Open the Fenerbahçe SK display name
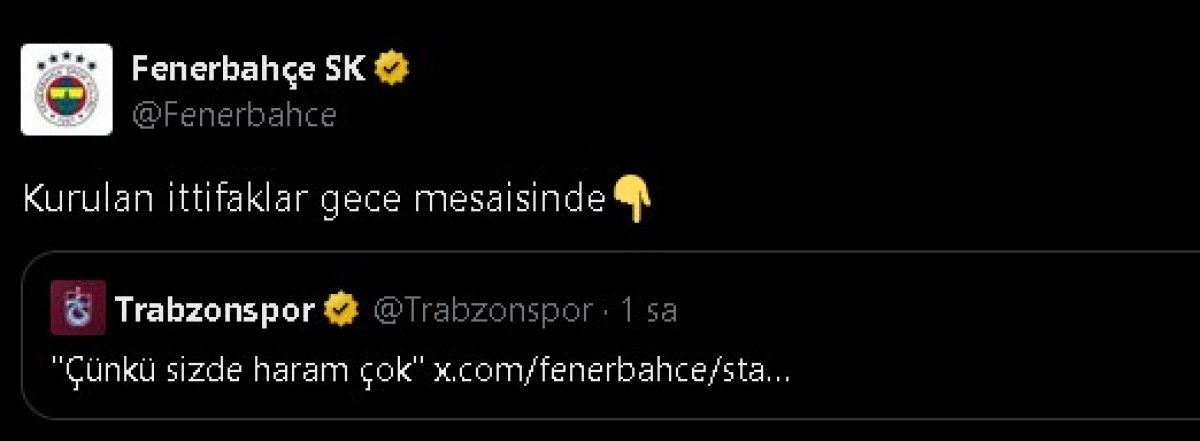1200x441 pixels. pyautogui.click(x=249, y=69)
